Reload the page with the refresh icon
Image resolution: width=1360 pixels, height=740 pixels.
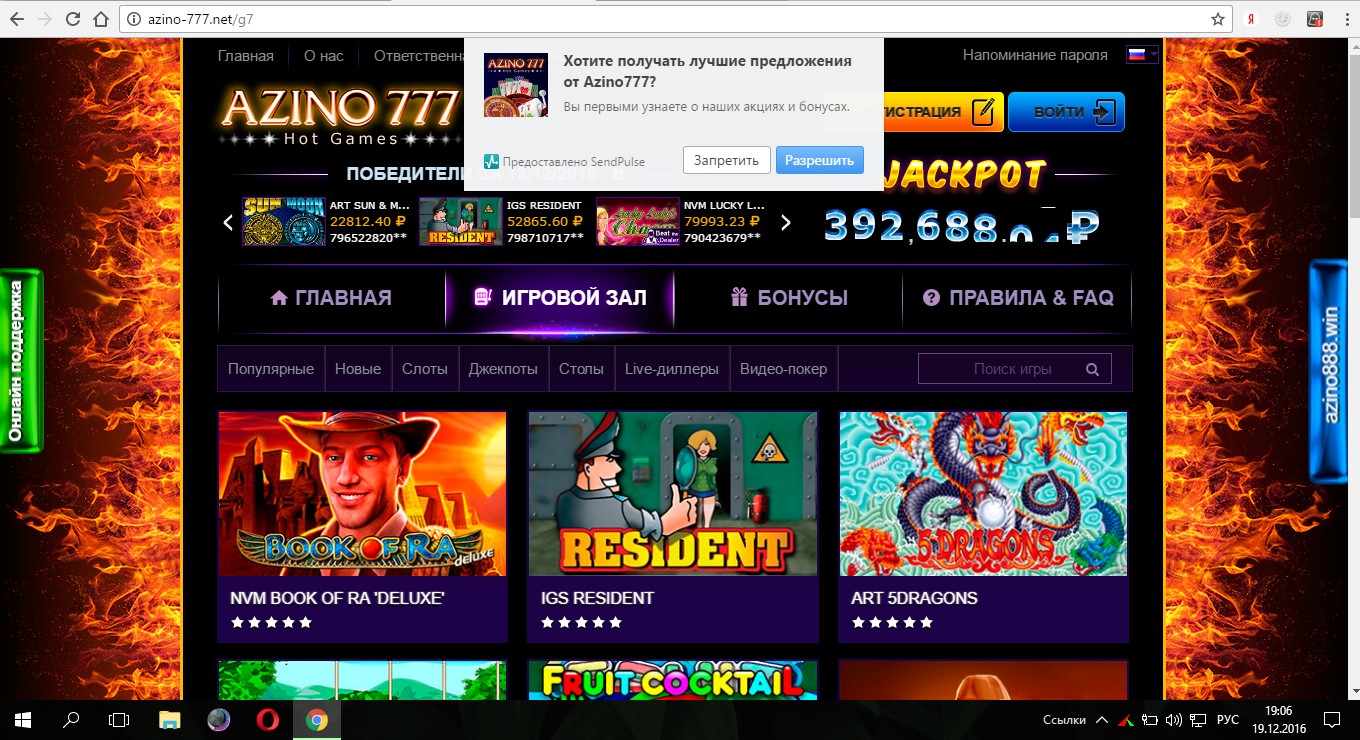click(x=72, y=19)
